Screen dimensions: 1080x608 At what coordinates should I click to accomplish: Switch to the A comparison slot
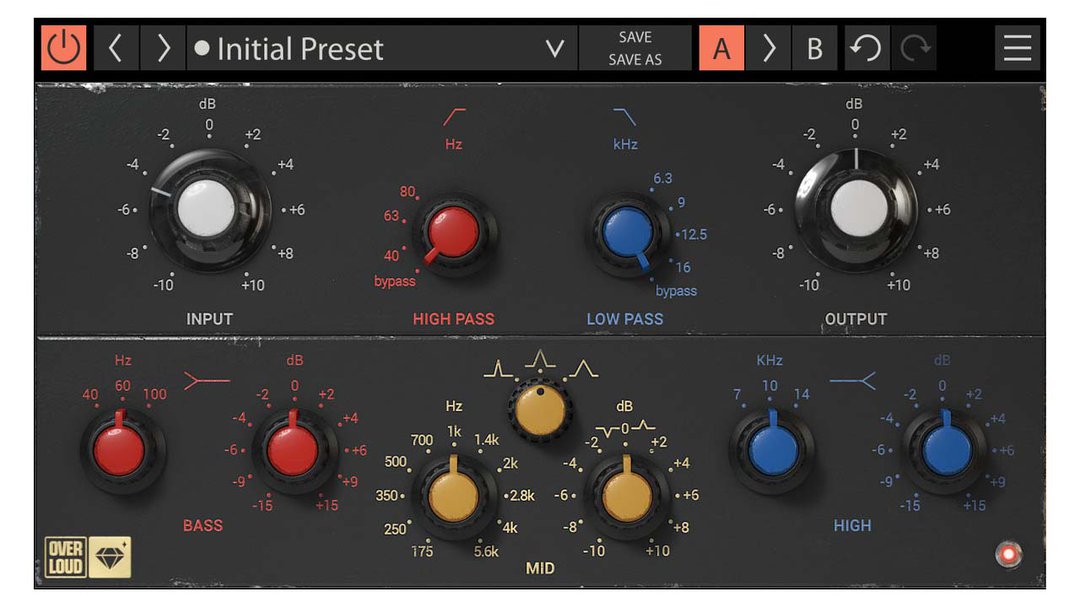pos(721,48)
